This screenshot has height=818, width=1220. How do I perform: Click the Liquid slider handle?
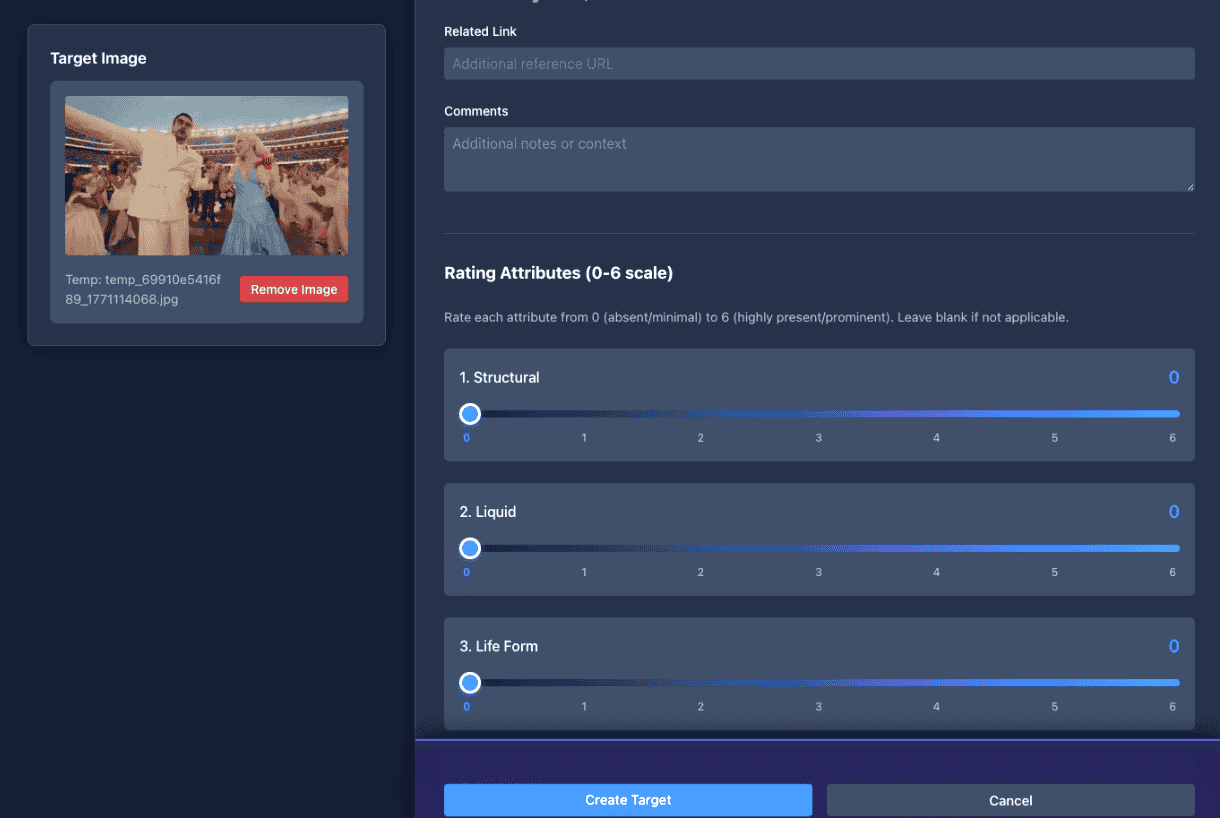[470, 548]
